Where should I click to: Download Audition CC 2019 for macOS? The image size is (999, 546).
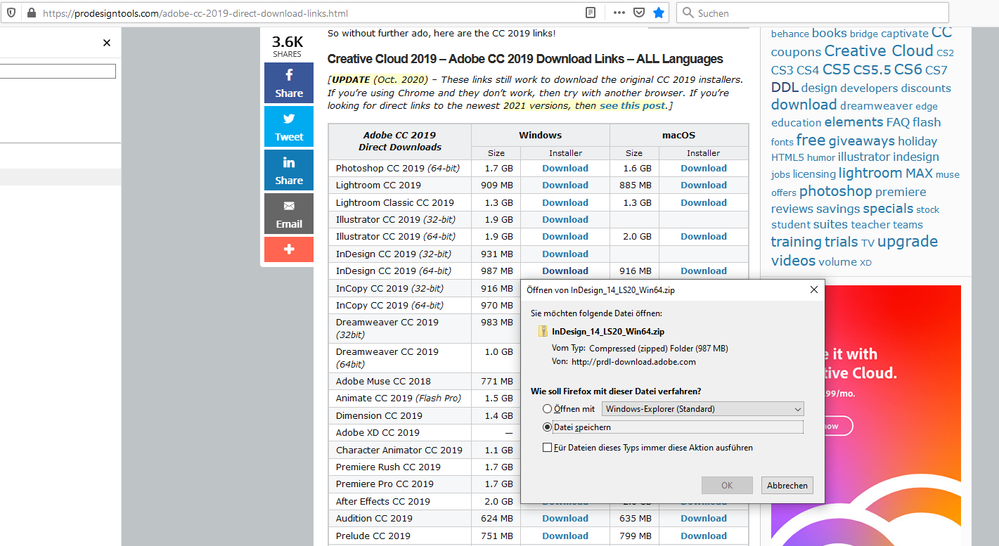703,519
